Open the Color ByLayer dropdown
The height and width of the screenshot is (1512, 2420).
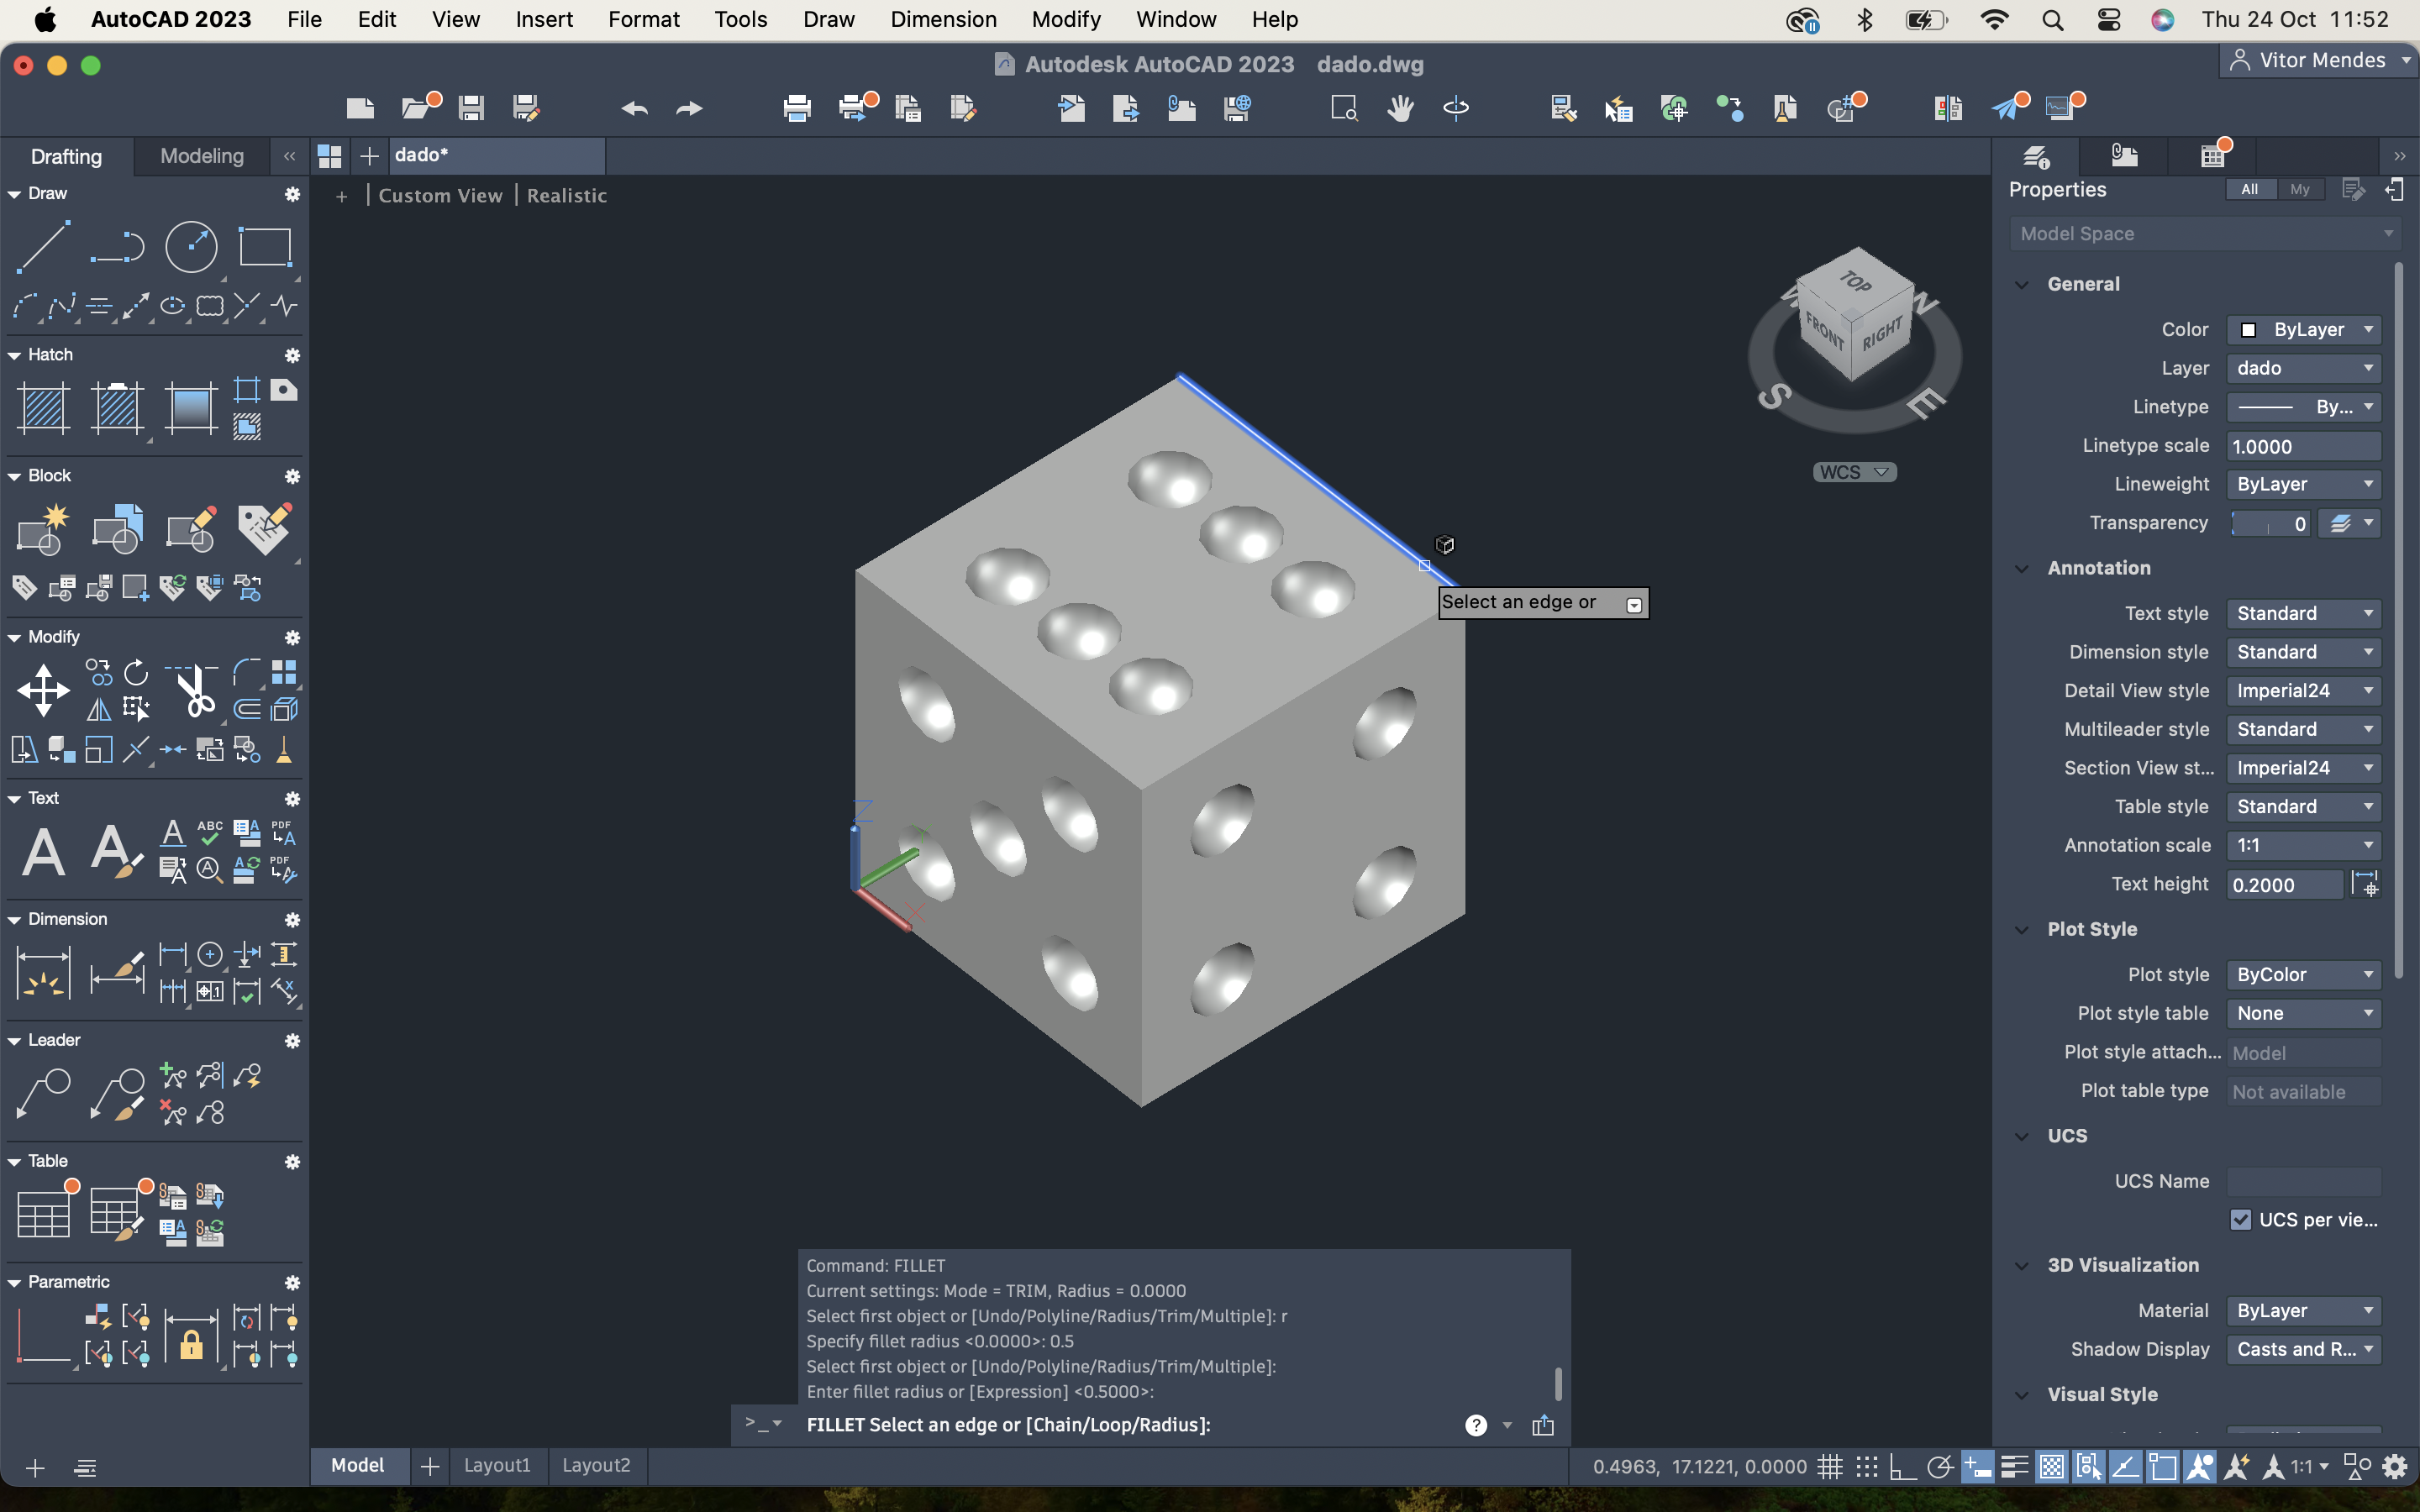pos(2303,330)
